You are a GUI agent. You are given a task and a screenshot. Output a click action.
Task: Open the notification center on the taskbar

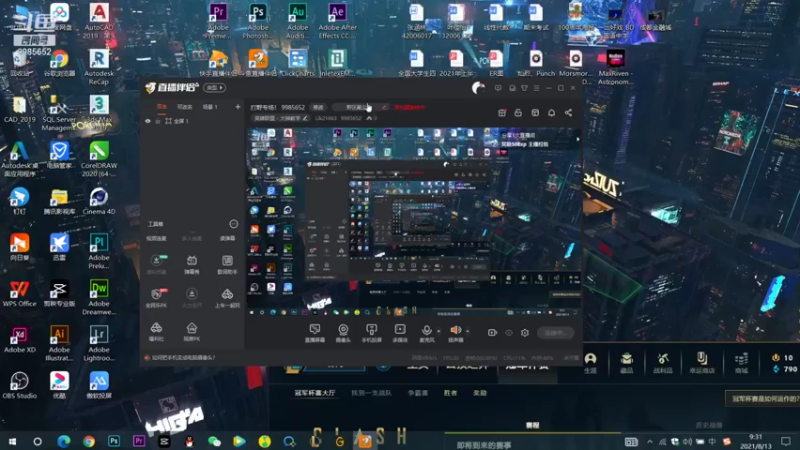click(x=786, y=441)
